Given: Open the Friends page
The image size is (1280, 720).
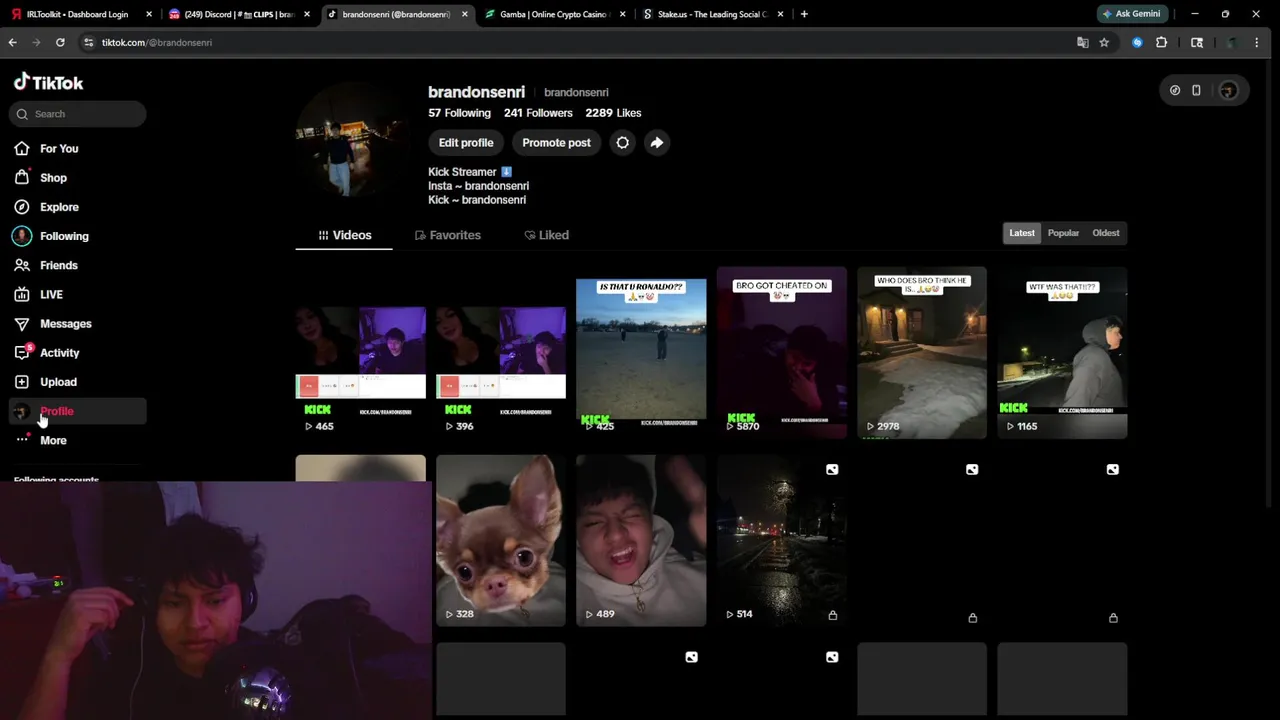Looking at the screenshot, I should click(x=58, y=265).
